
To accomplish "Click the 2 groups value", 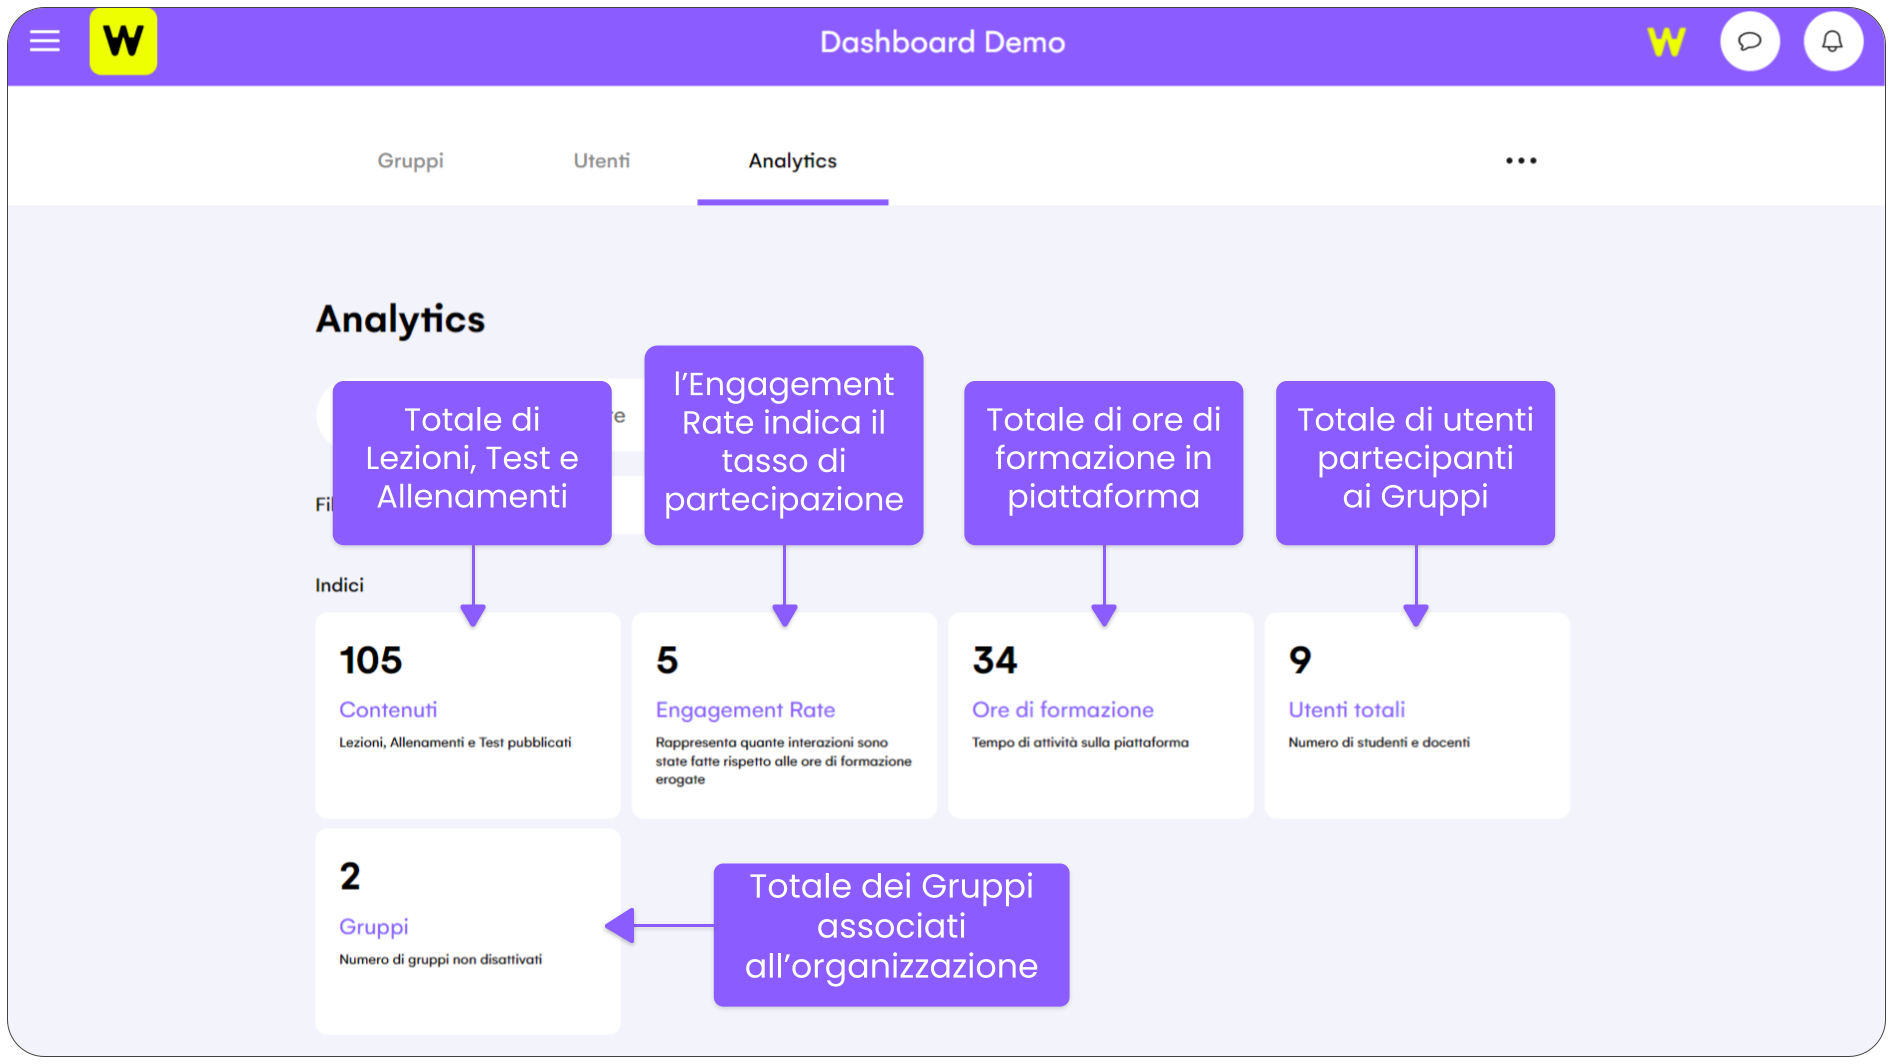I will coord(350,877).
